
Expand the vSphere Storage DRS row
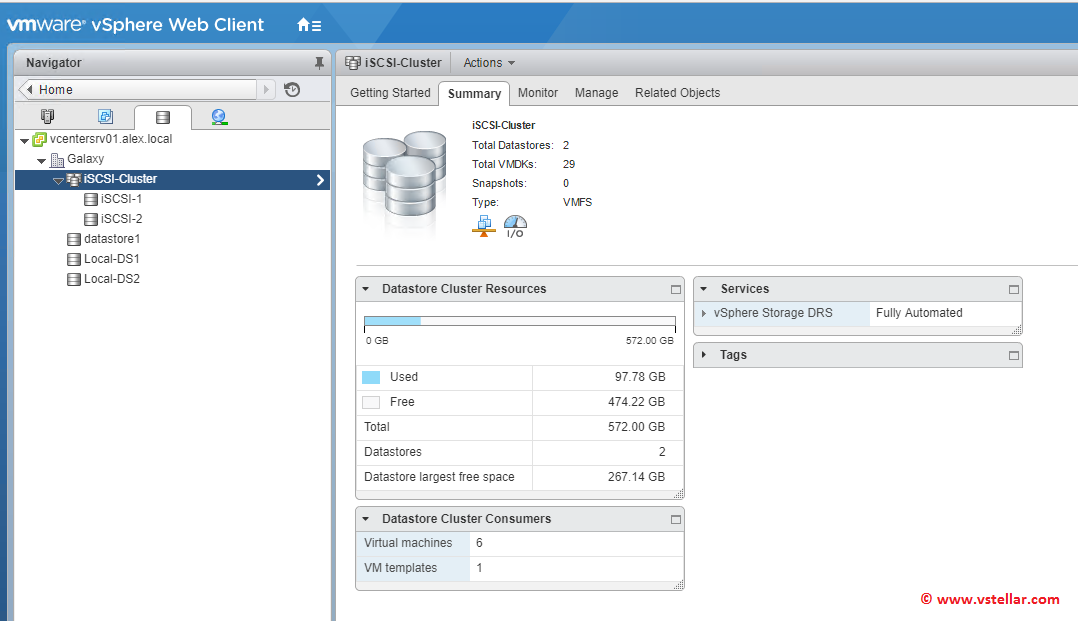704,313
